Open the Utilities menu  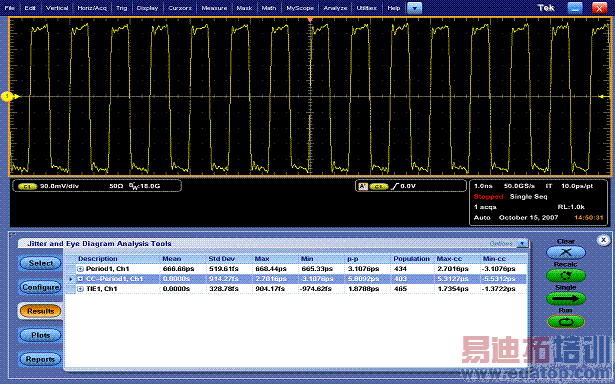[x=367, y=8]
